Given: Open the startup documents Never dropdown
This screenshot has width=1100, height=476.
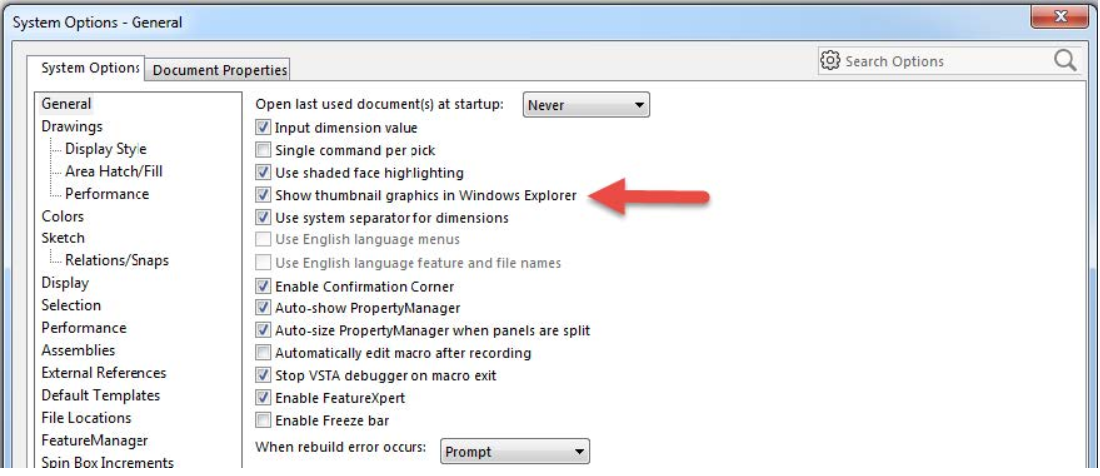Looking at the screenshot, I should point(586,105).
